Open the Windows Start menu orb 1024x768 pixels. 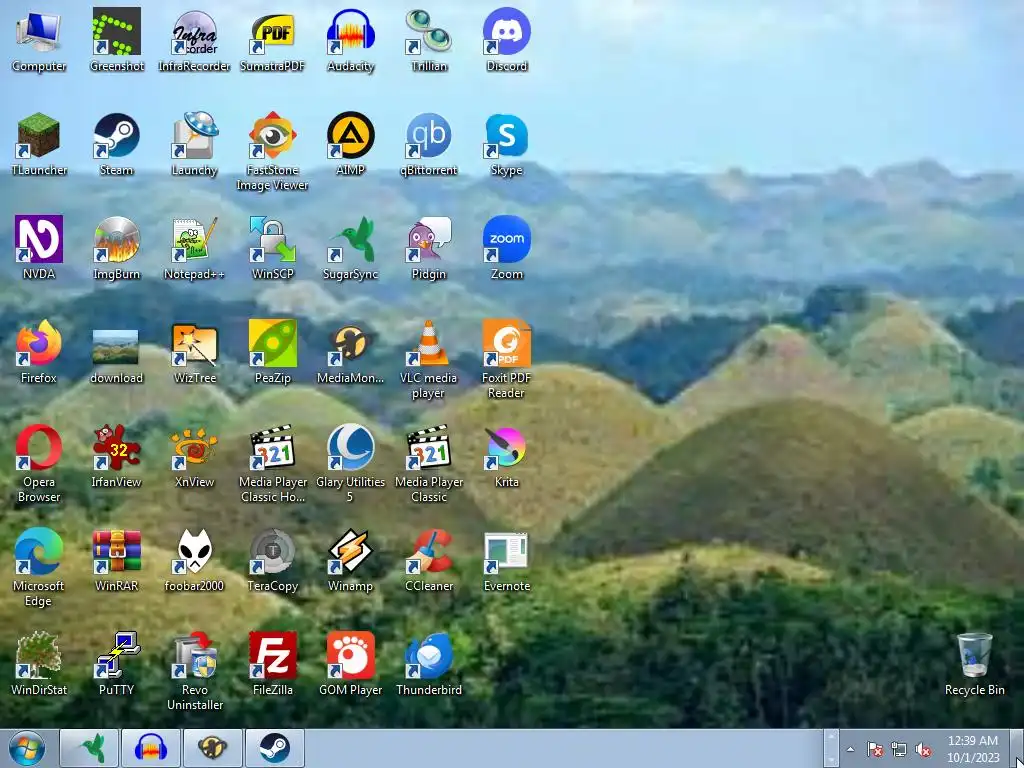pyautogui.click(x=27, y=748)
